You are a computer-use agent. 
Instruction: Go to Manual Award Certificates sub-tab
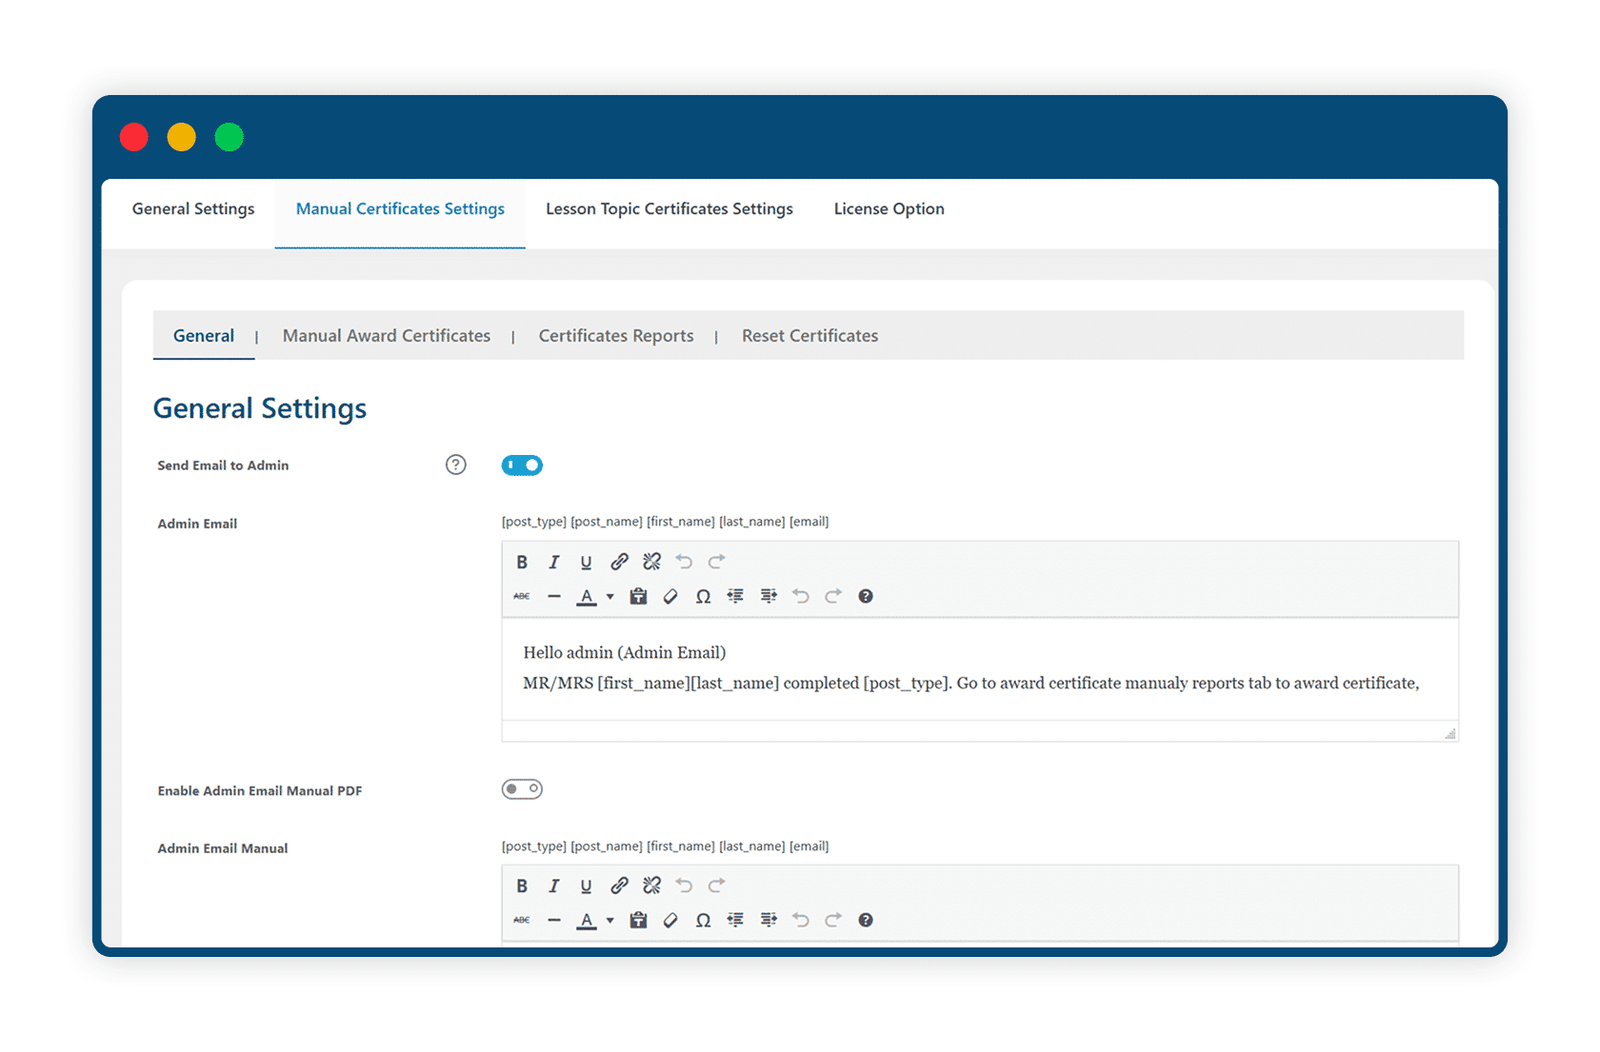point(386,336)
